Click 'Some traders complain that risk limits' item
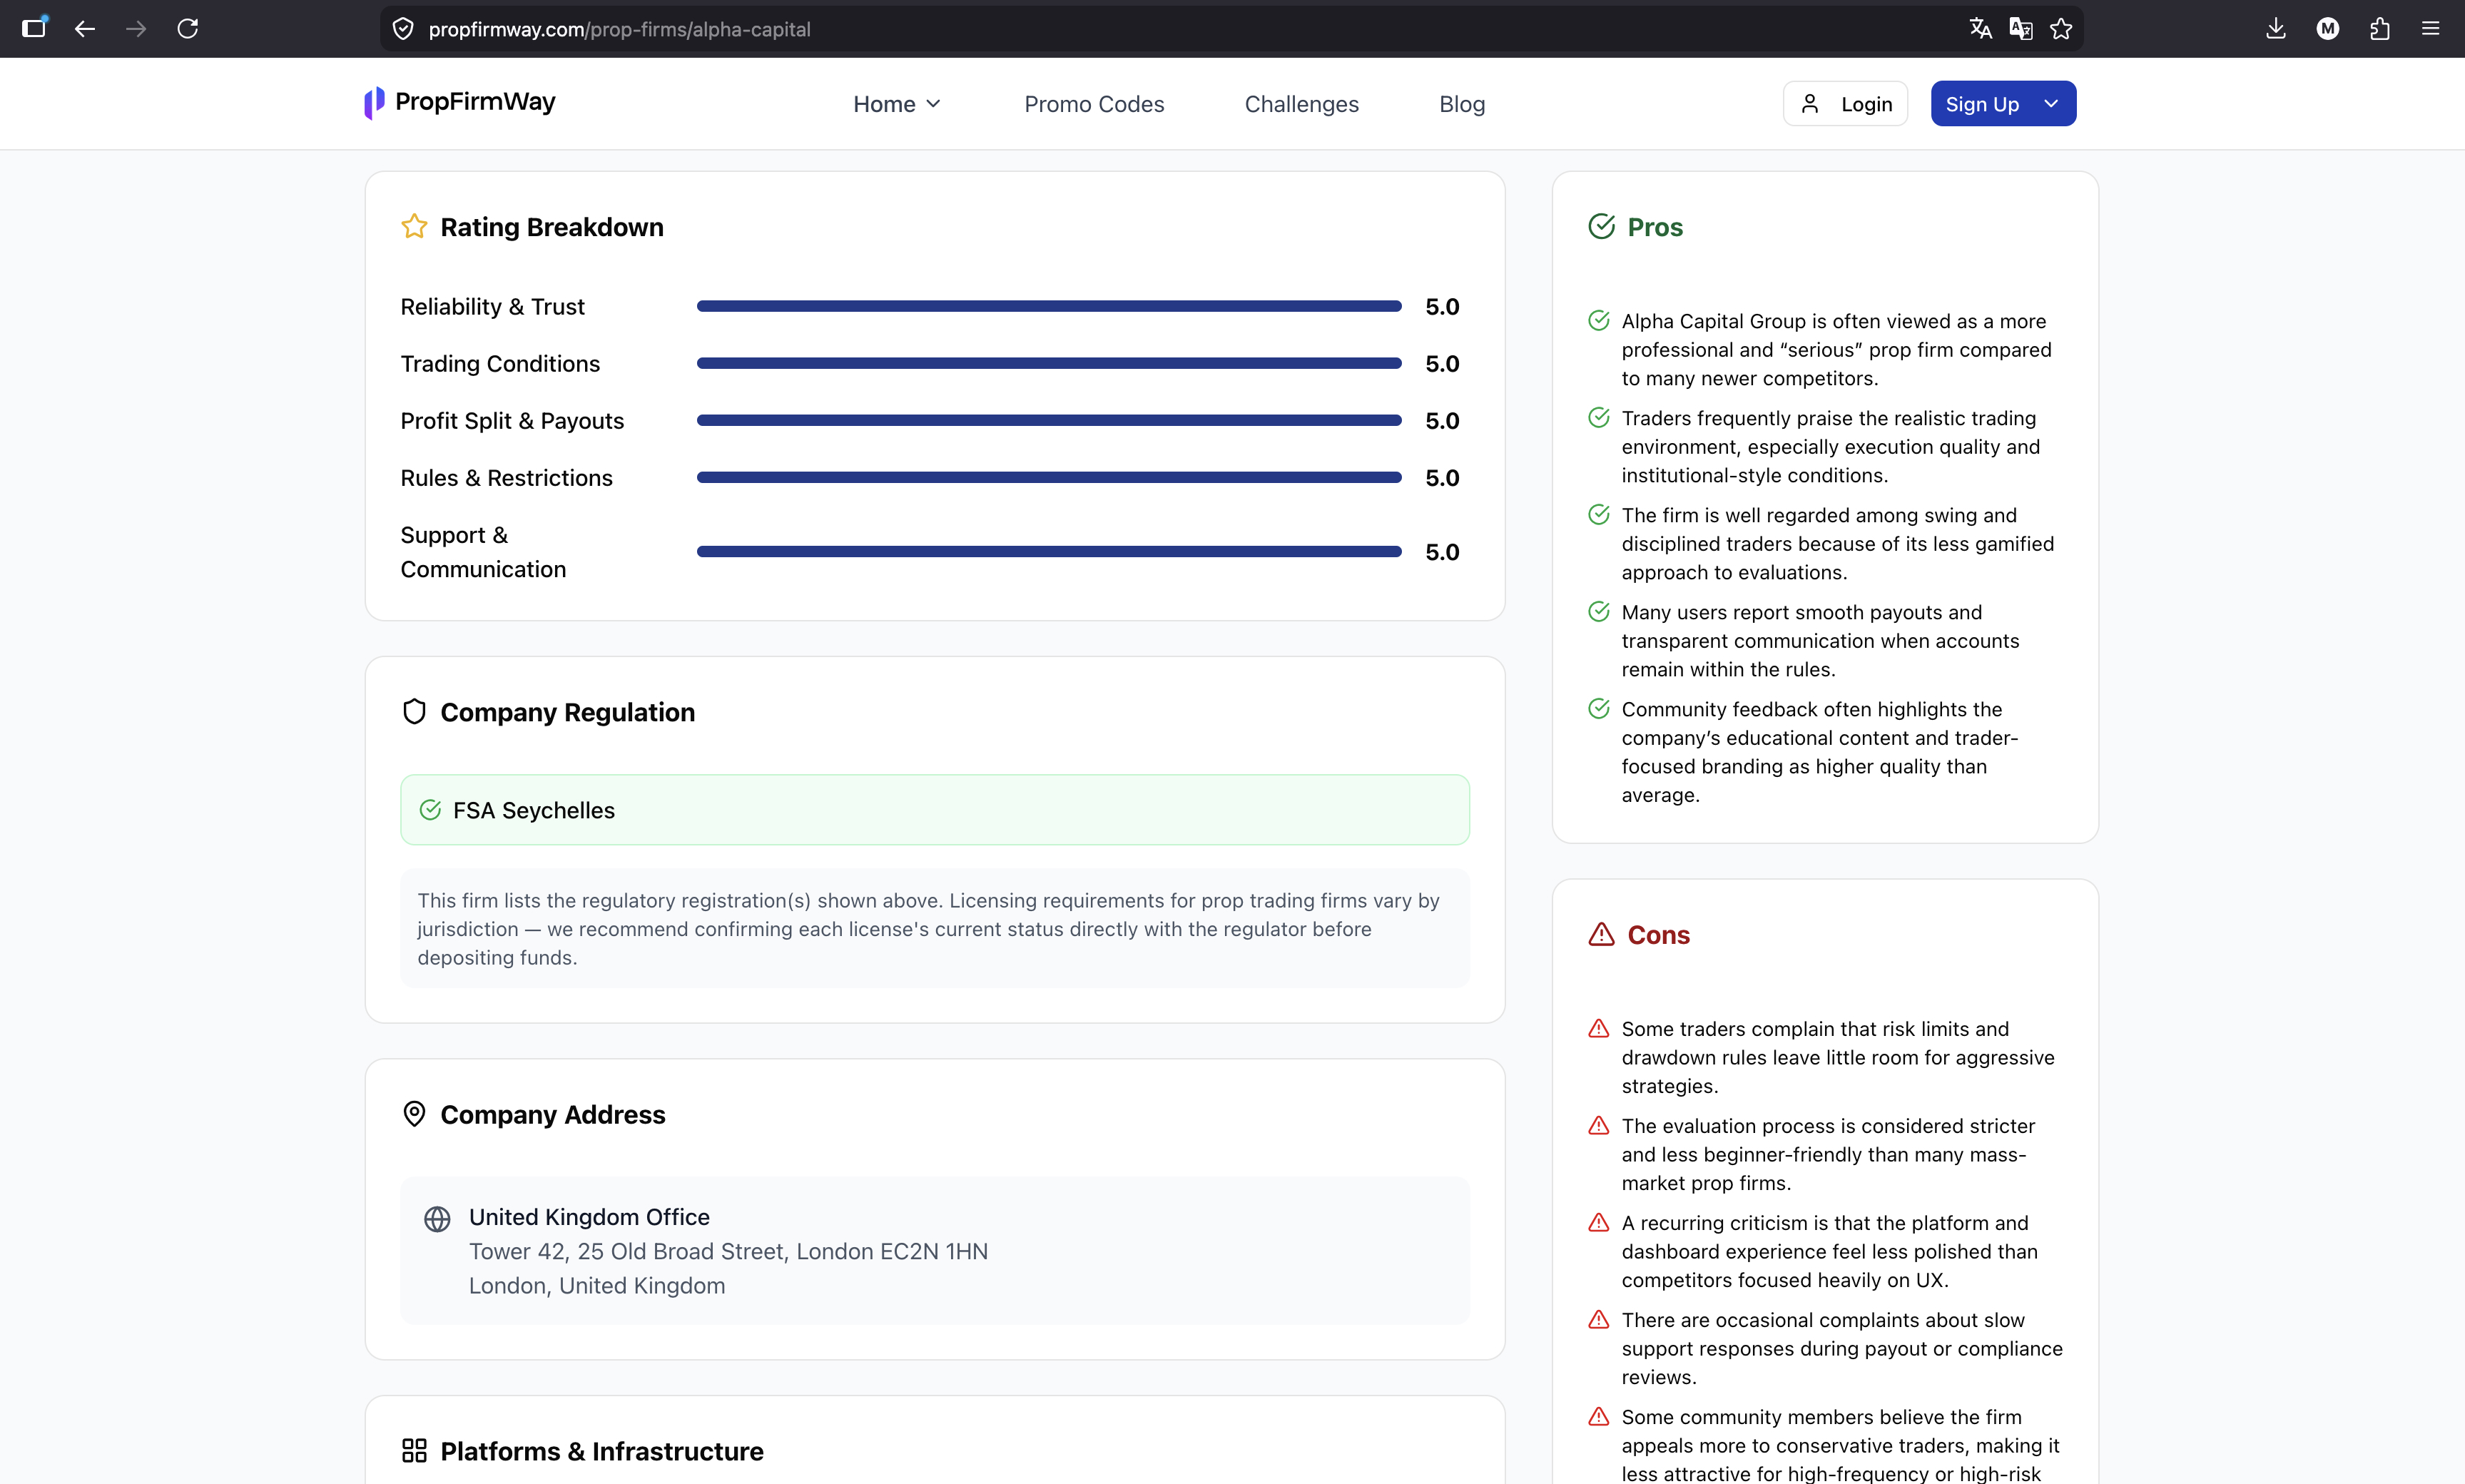Image resolution: width=2465 pixels, height=1484 pixels. pyautogui.click(x=1838, y=1057)
